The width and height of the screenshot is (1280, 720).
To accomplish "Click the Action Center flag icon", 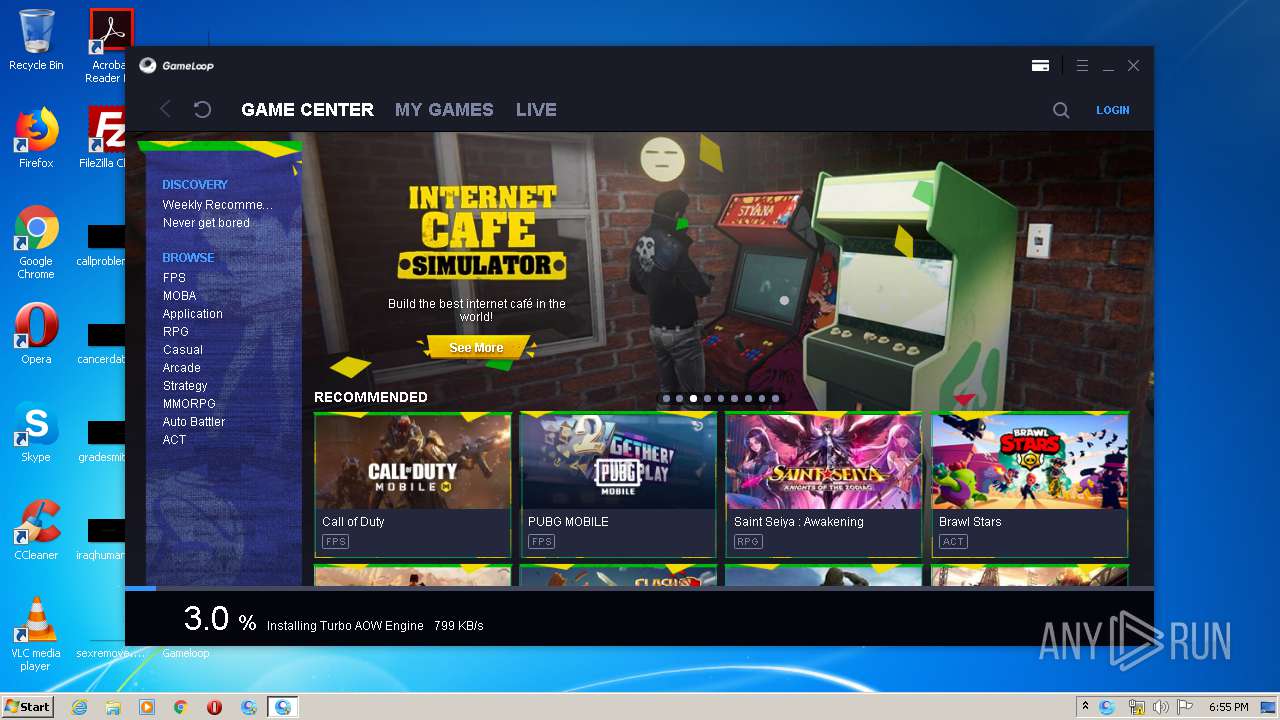I will pyautogui.click(x=1186, y=707).
